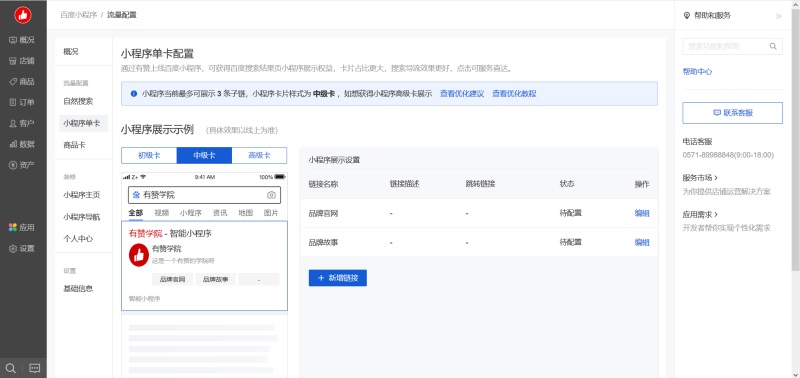Open 商品 in the dark sidebar
800x378 pixels.
(23, 82)
